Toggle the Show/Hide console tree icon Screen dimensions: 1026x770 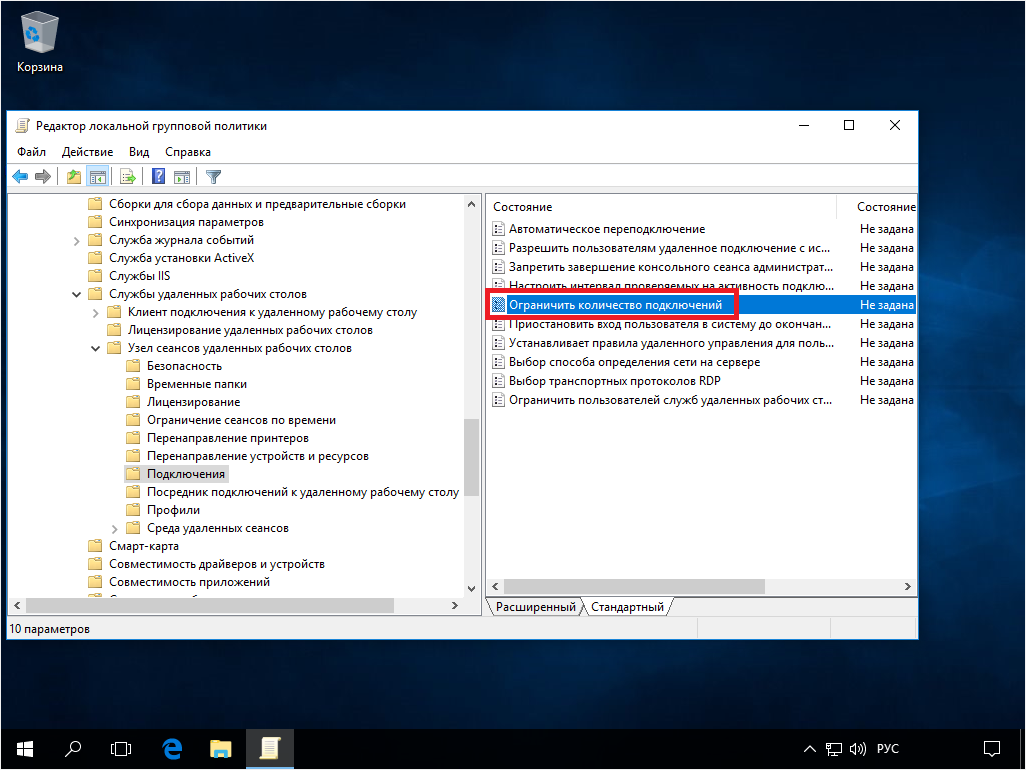pyautogui.click(x=97, y=177)
